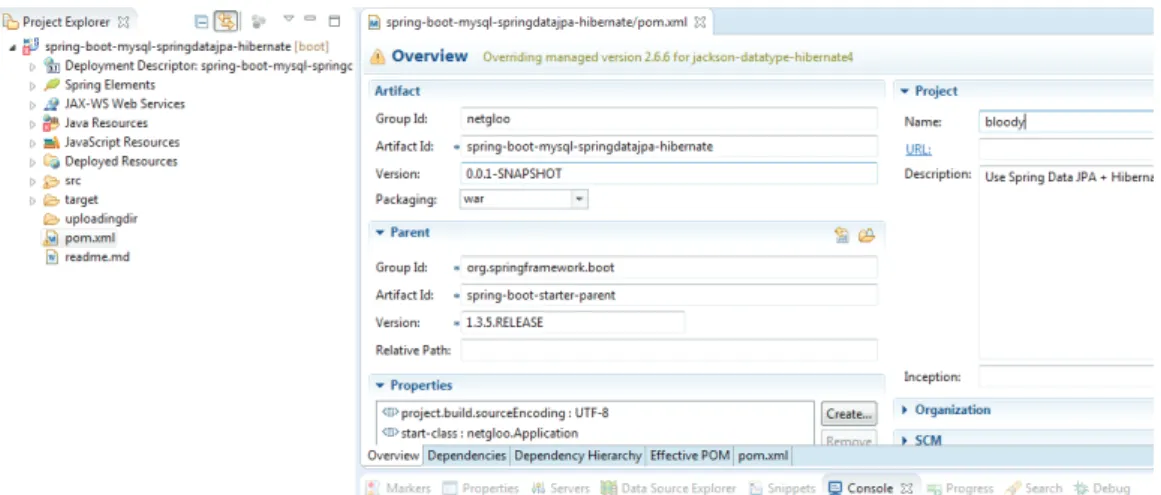Close the pom.xml editor tab

(700, 22)
